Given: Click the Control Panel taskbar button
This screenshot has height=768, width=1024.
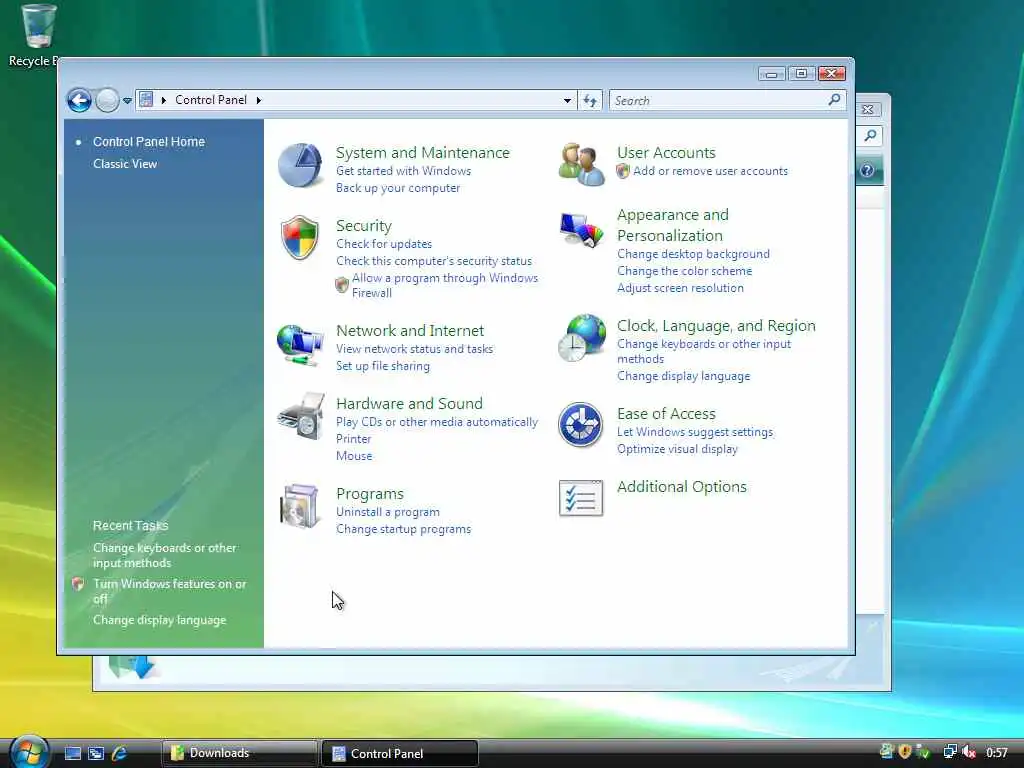Looking at the screenshot, I should pos(400,754).
